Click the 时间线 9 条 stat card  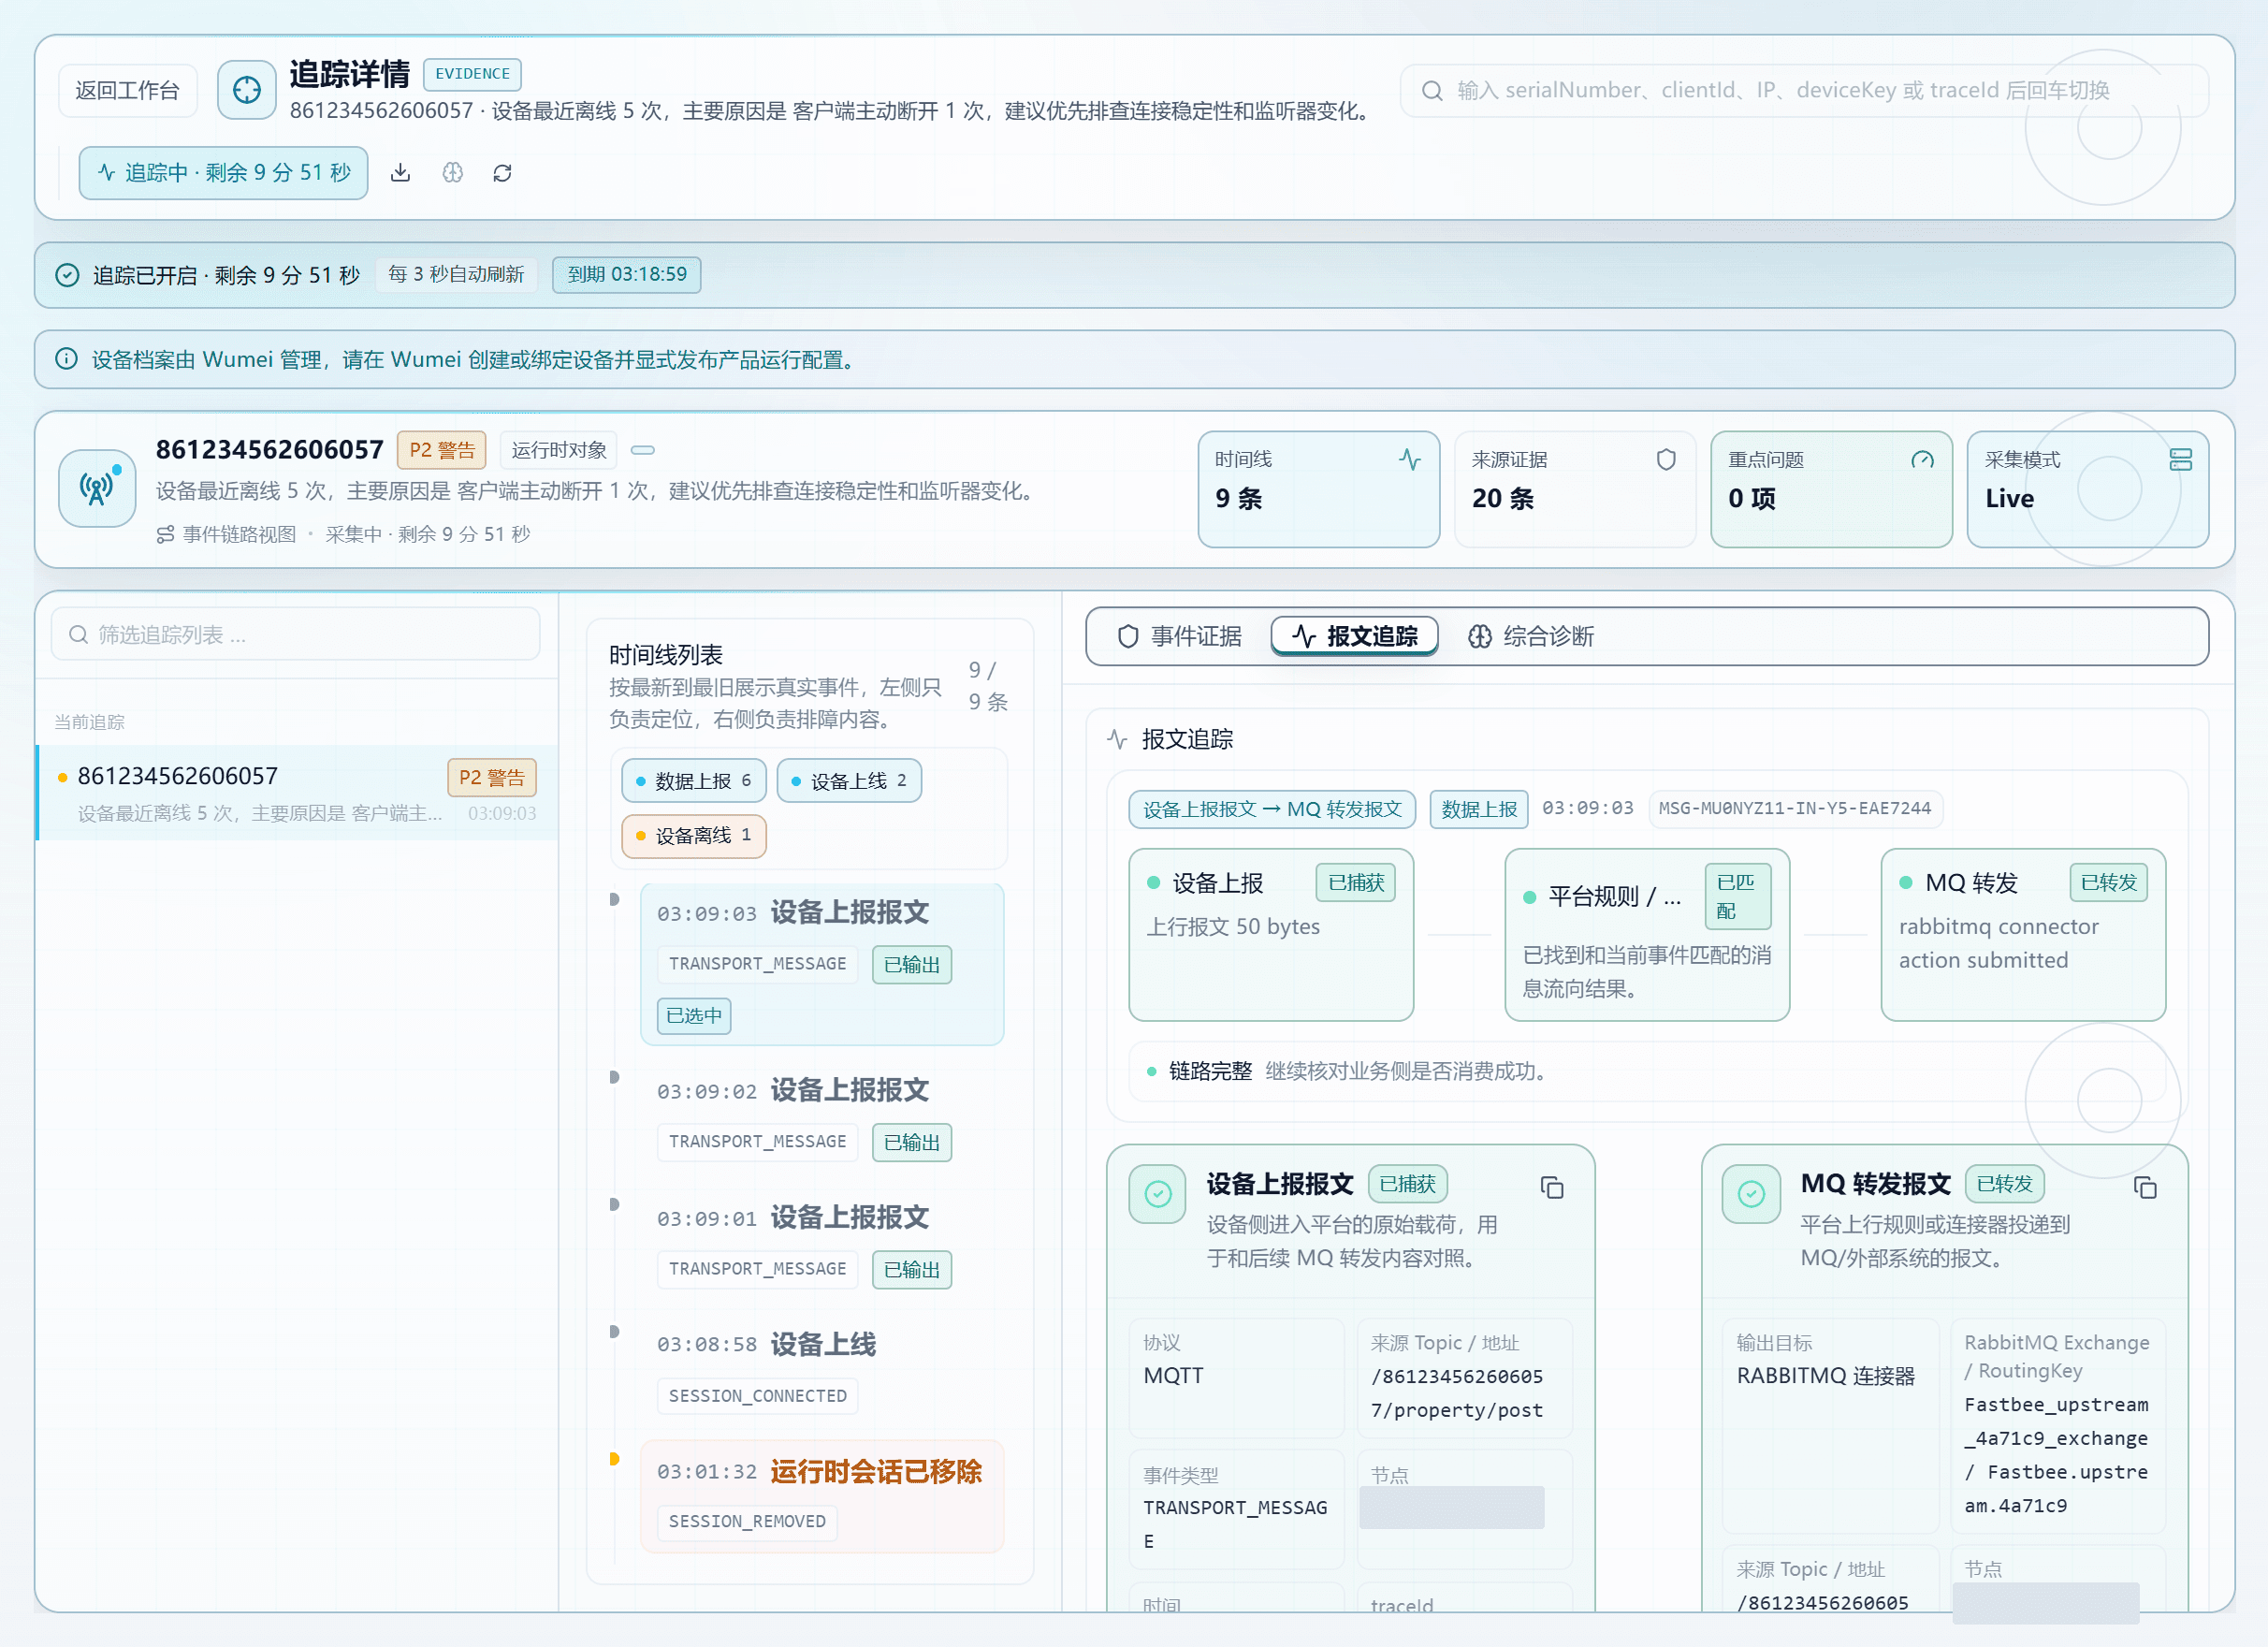[x=1319, y=489]
